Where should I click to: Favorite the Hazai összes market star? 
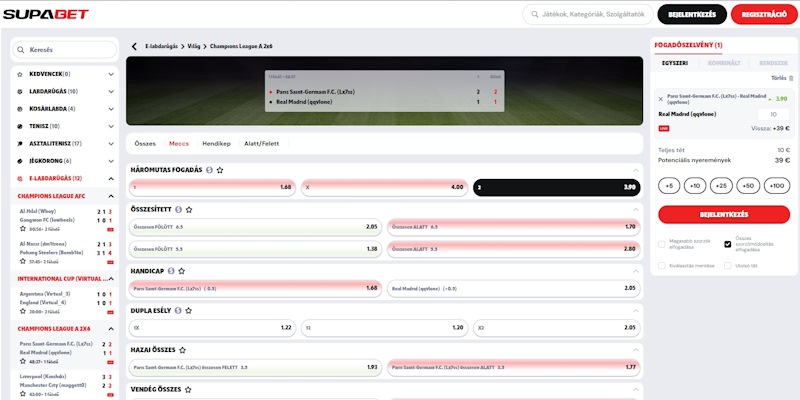182,350
